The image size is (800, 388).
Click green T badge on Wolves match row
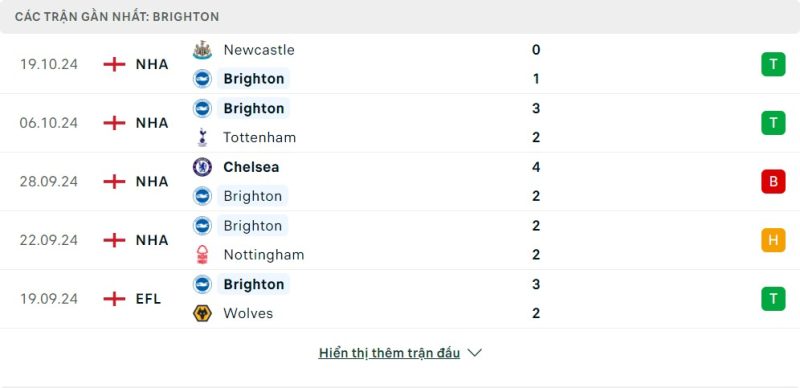pyautogui.click(x=773, y=299)
